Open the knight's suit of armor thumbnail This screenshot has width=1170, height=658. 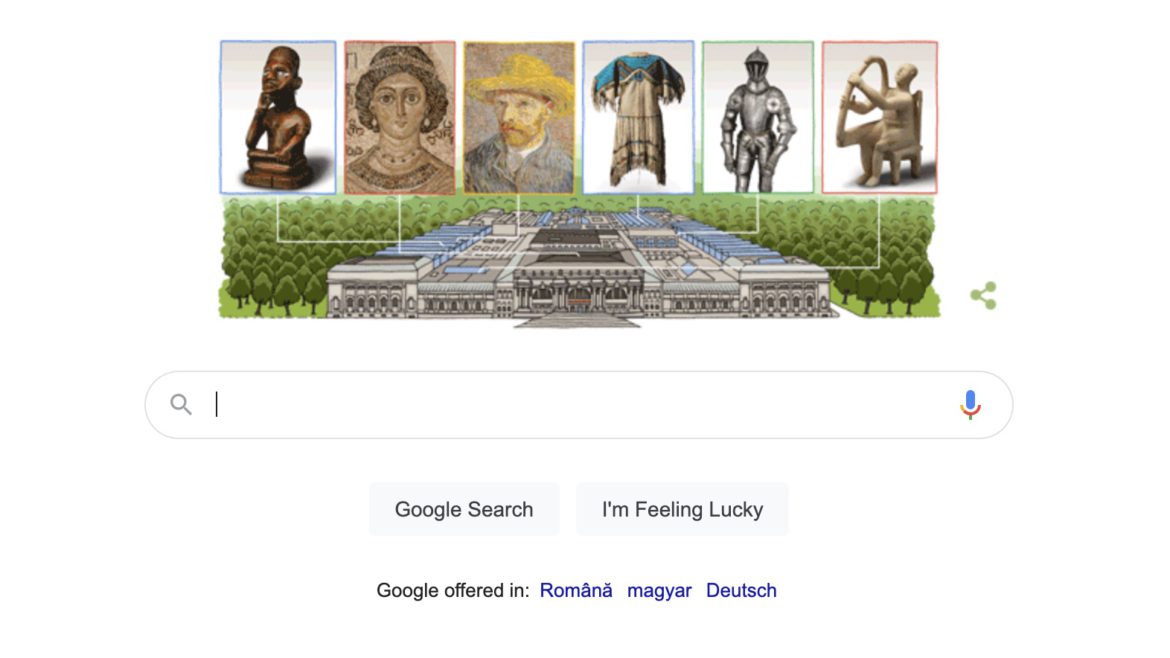[758, 117]
